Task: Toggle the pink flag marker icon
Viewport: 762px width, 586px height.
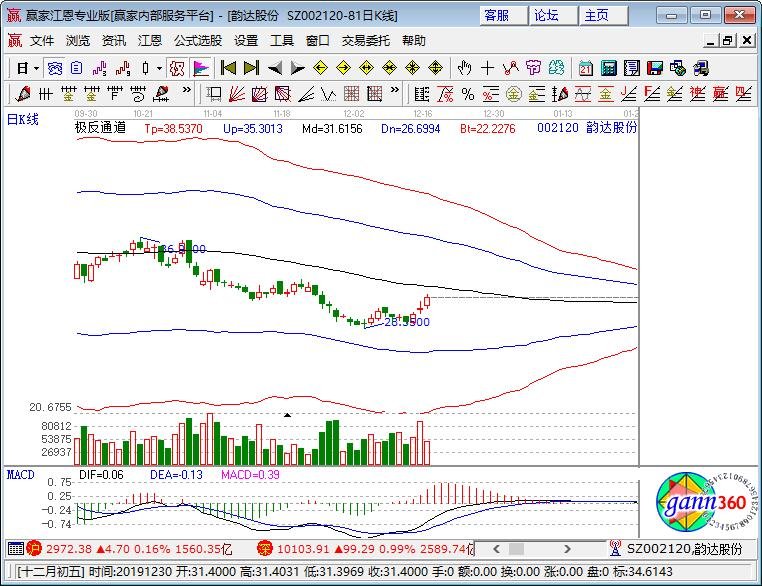Action: pos(201,68)
